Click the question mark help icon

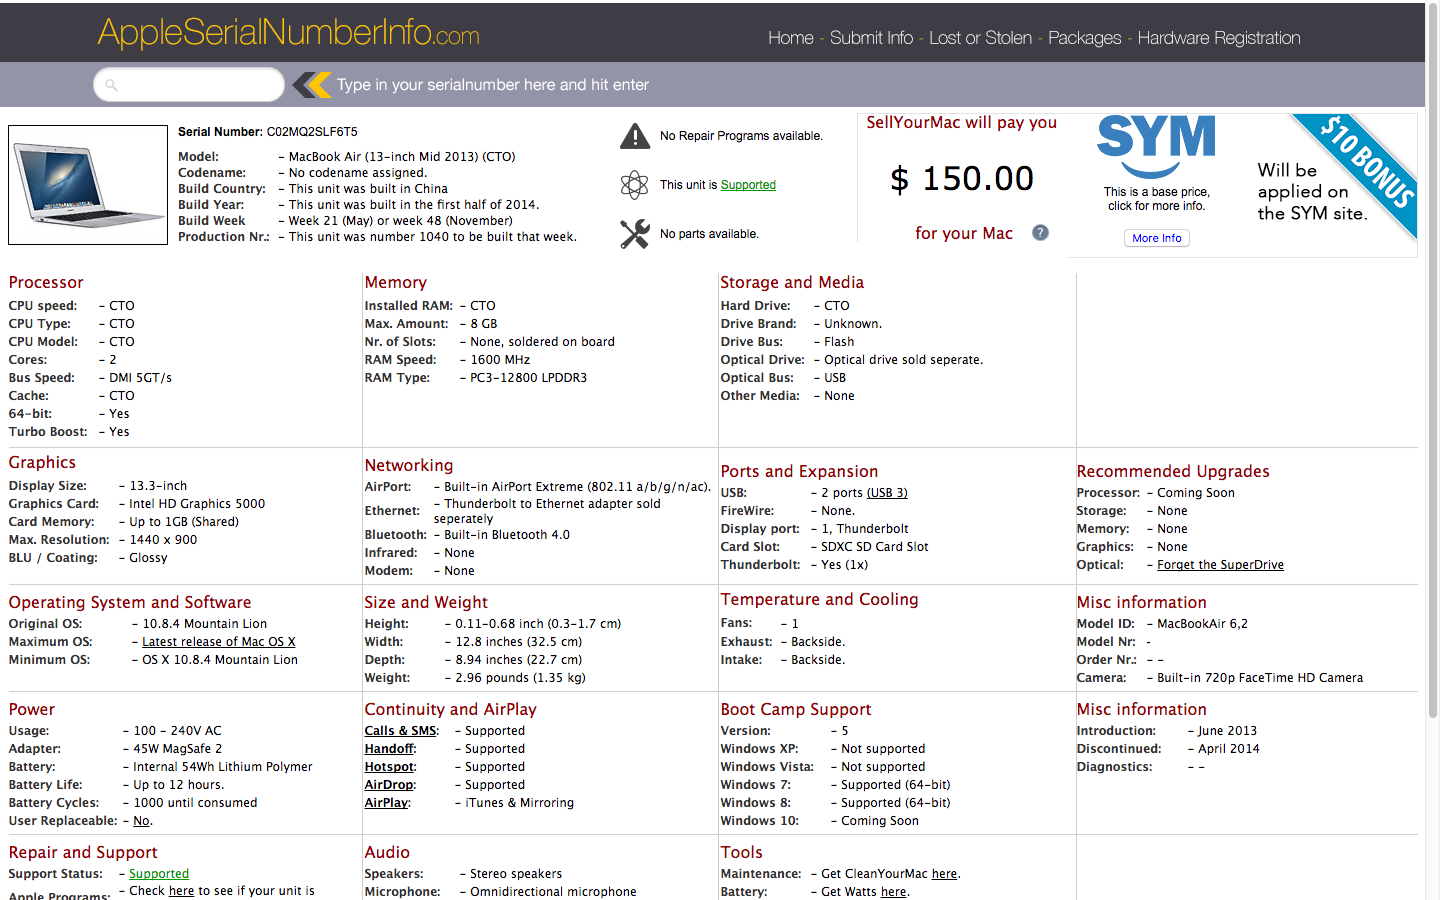[x=1040, y=233]
